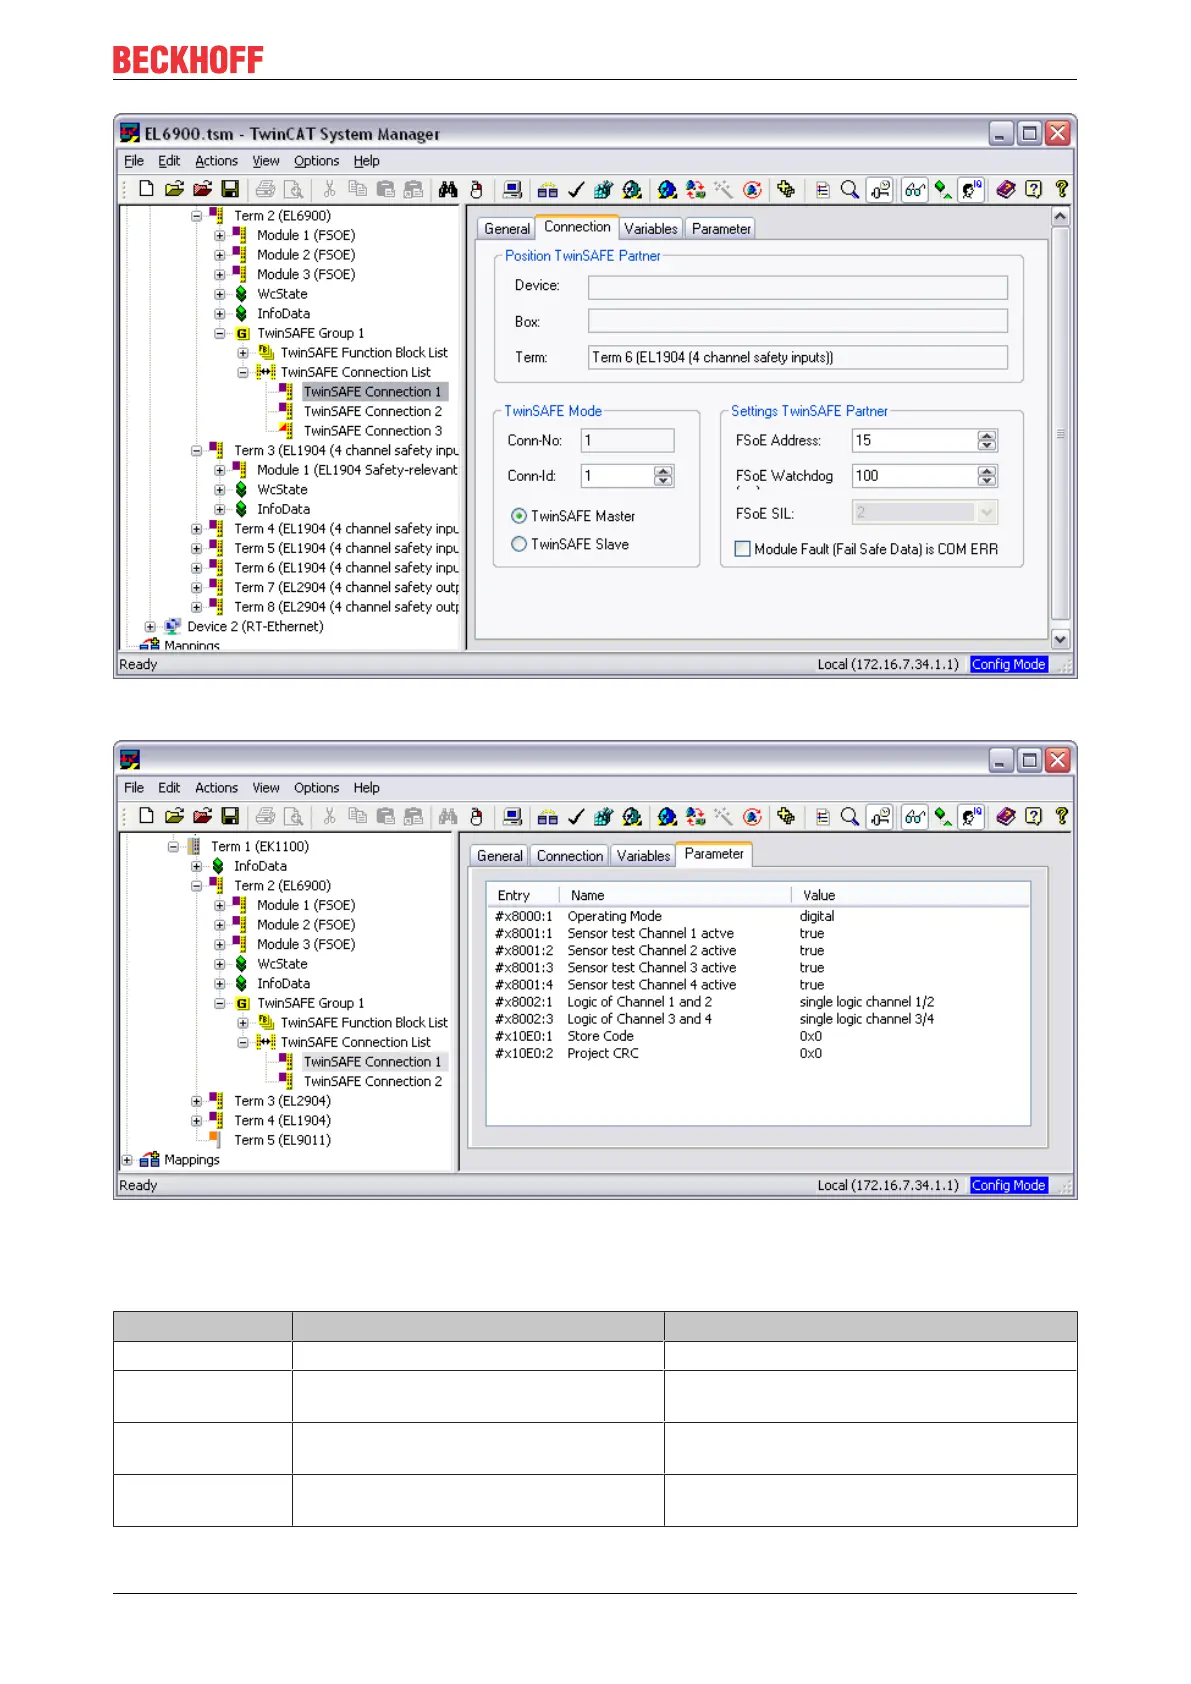Expand TwinSAFE Function Block List in EL6900.tsm tree

click(243, 353)
